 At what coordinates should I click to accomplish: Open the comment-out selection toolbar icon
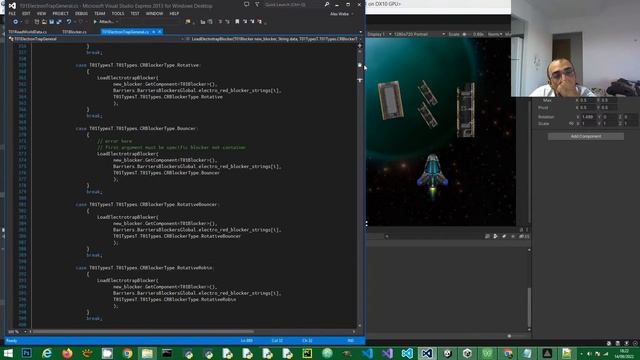(x=220, y=22)
